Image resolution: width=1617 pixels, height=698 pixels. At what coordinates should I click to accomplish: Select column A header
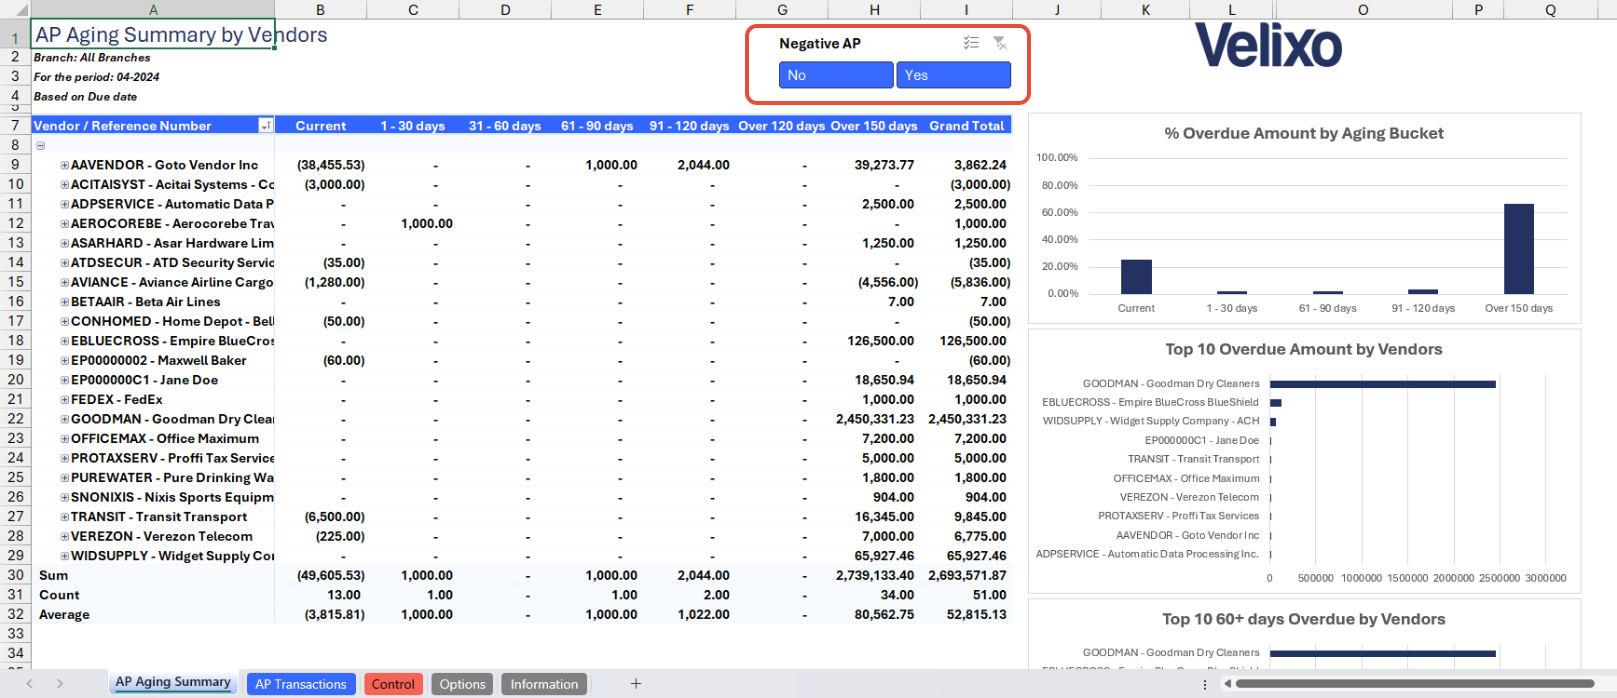153,9
